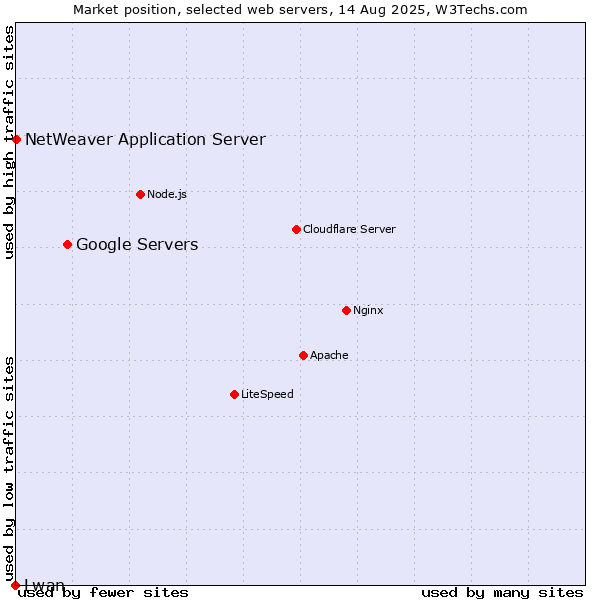Select the 'Google Servers' label
Viewport: 600px width, 600px height.
tap(137, 245)
